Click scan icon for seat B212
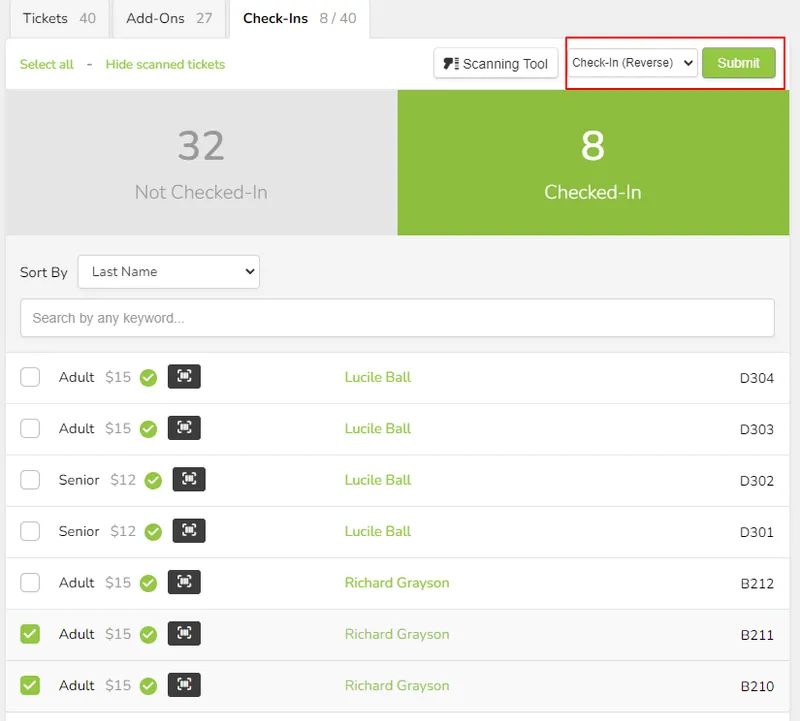The image size is (800, 721). pyautogui.click(x=184, y=582)
